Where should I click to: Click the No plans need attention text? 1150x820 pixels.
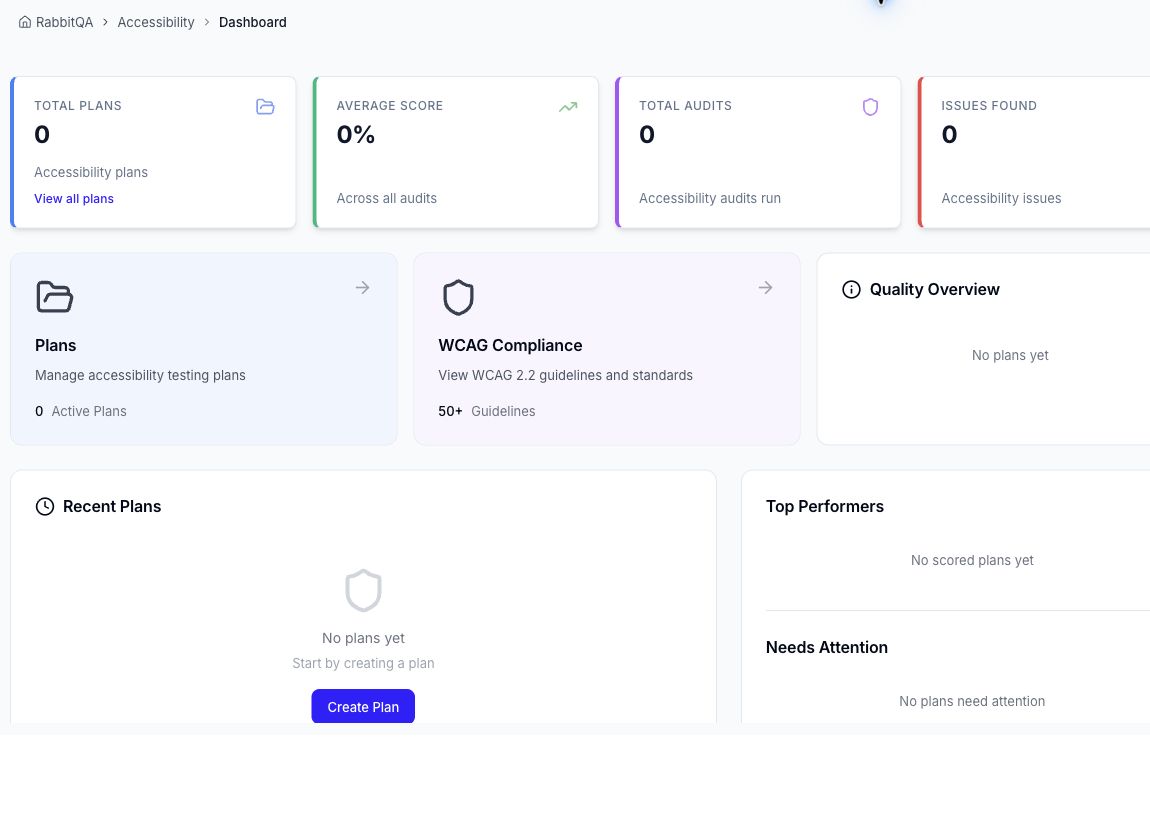click(972, 701)
